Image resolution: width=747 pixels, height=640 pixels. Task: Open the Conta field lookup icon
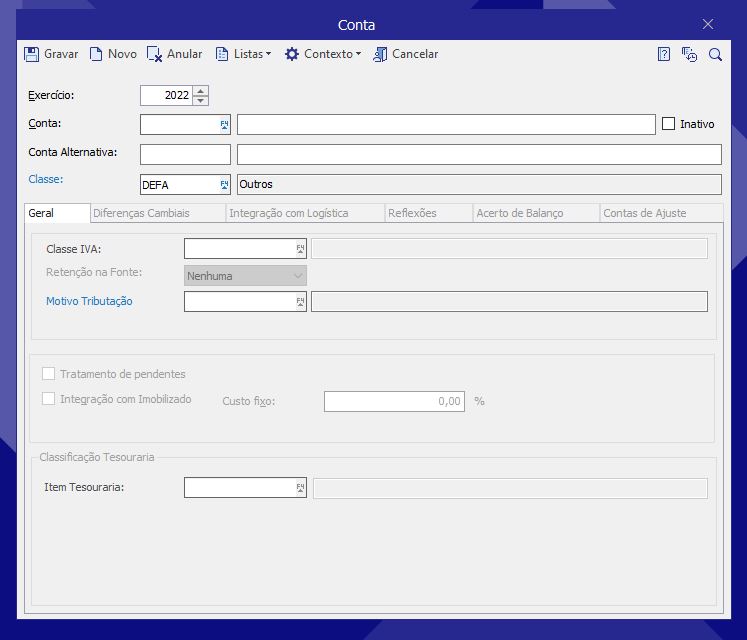coord(224,125)
